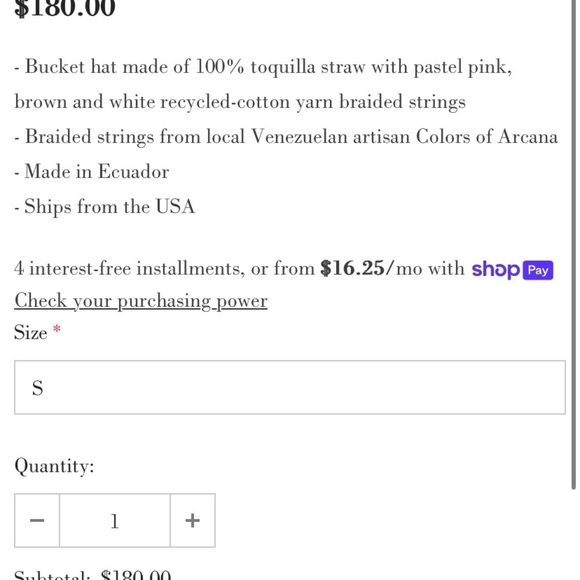Click the red required asterisk by Size

point(57,329)
